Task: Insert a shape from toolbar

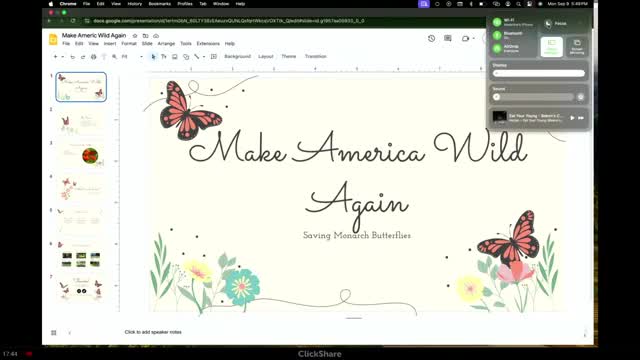Action: [186, 57]
